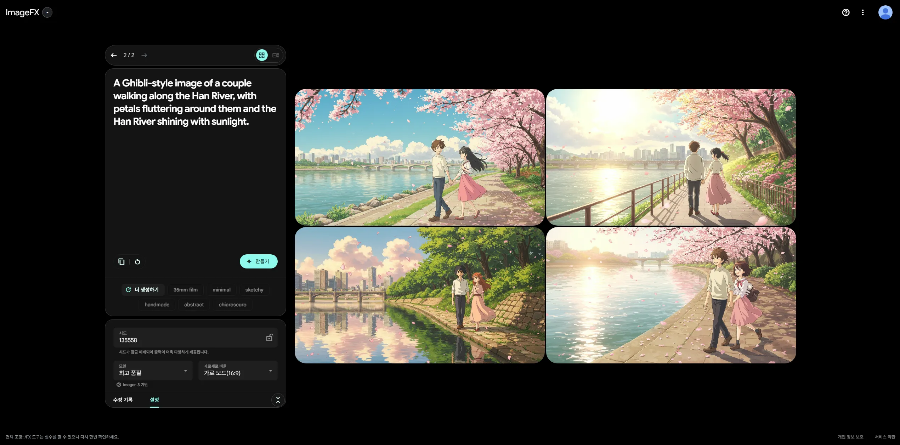Go to the next prompt with the right arrow
Image resolution: width=900 pixels, height=445 pixels.
click(144, 55)
